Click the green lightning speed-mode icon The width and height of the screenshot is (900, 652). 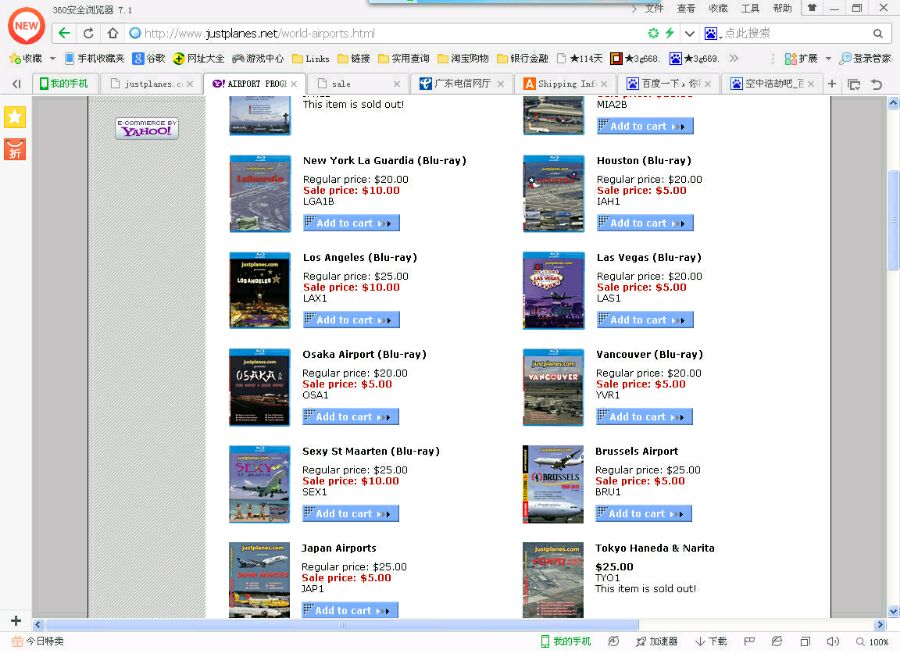(x=669, y=33)
